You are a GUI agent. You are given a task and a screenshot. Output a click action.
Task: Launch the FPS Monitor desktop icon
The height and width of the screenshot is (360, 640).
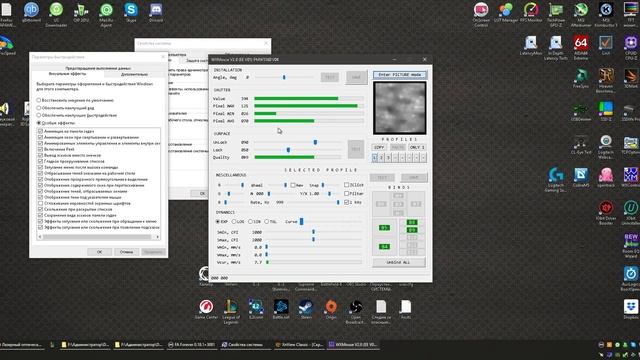531,11
